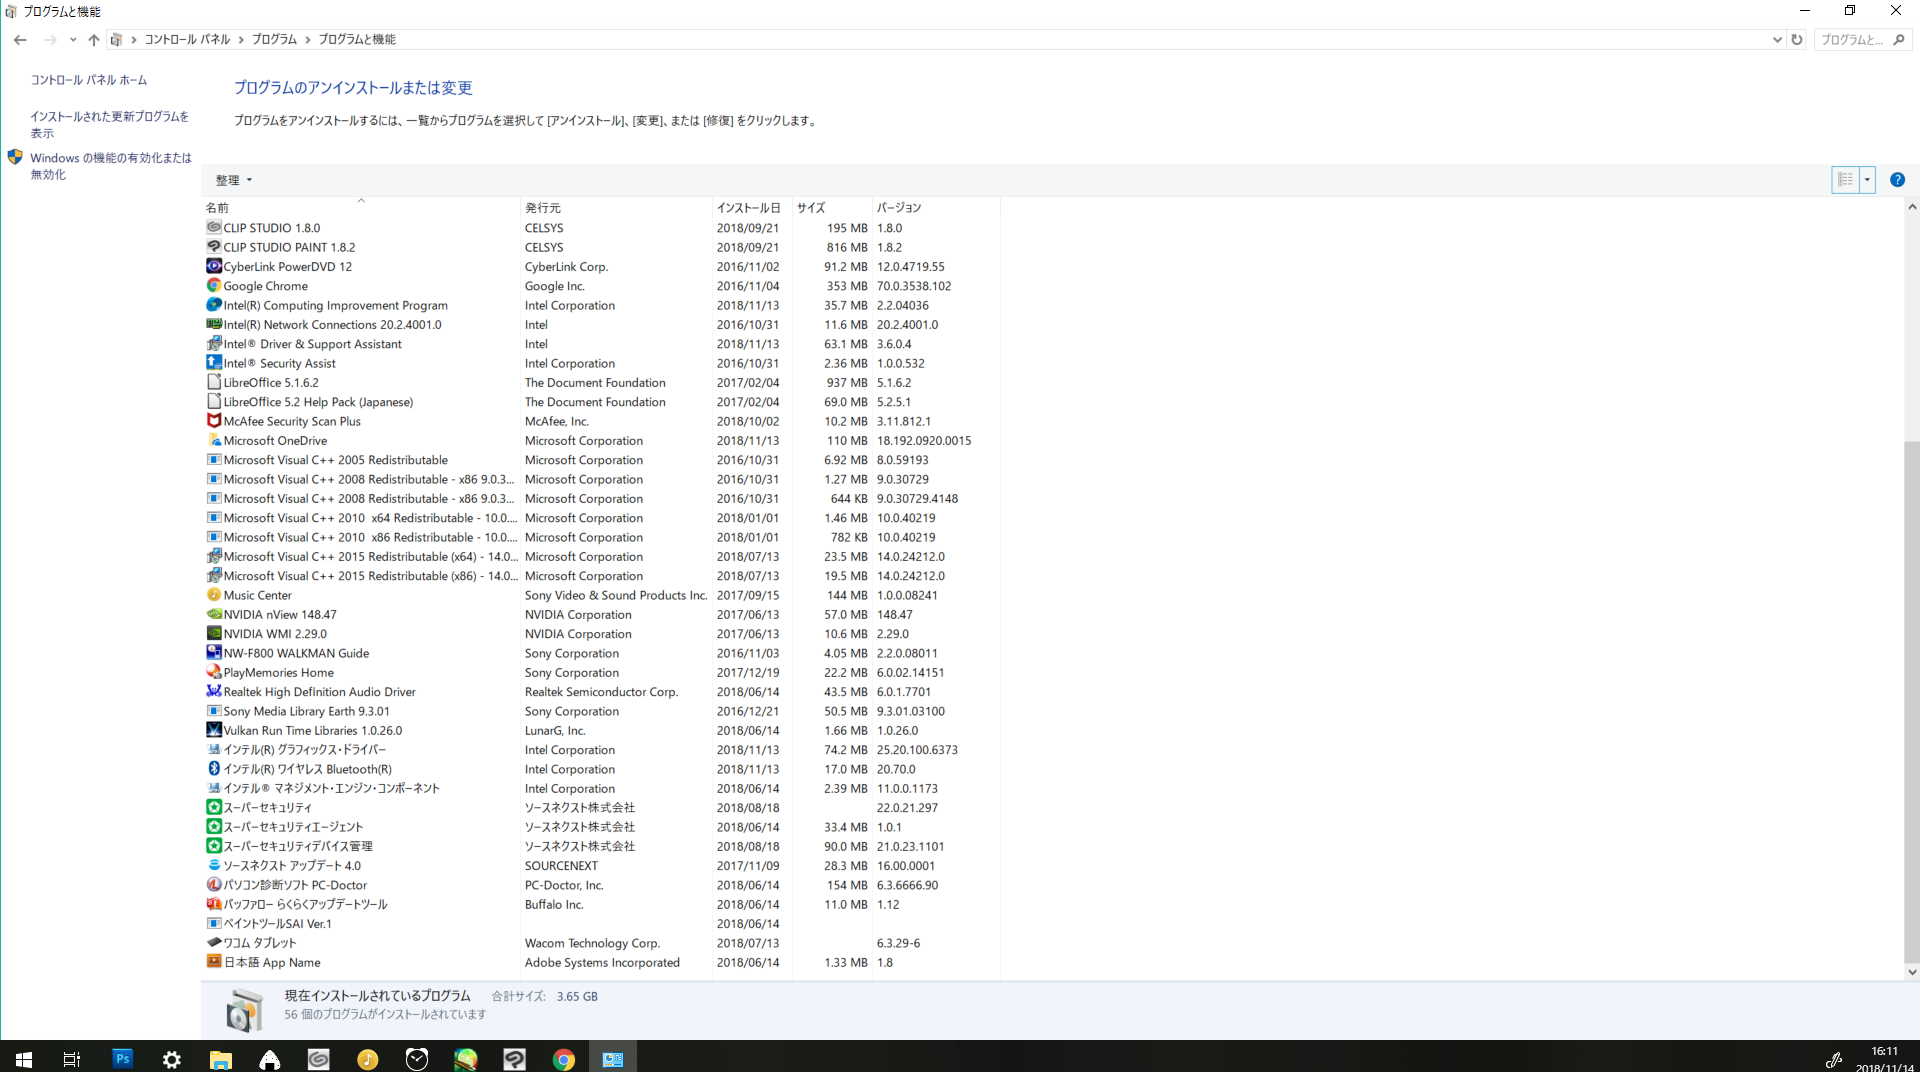Select NVIDIA WMI 2.29.0 entry

coord(601,634)
